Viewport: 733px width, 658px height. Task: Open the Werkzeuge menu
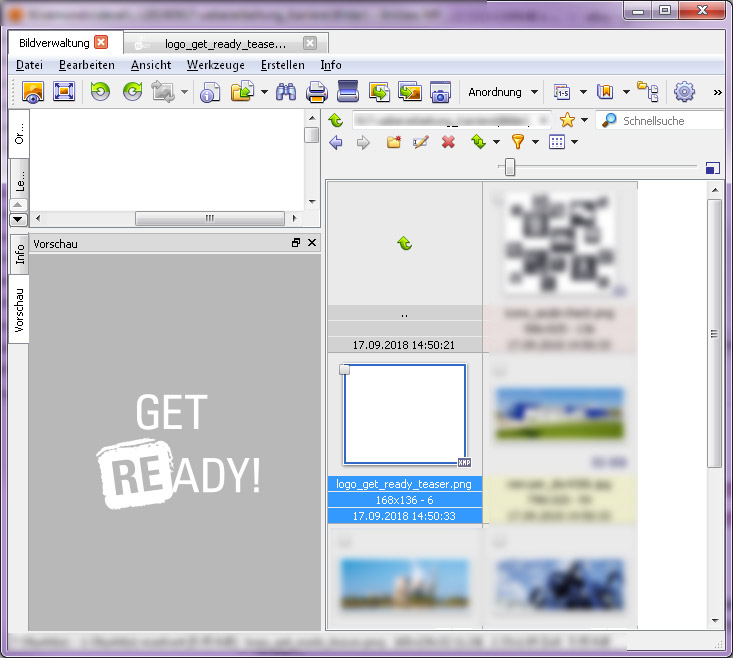click(x=215, y=65)
